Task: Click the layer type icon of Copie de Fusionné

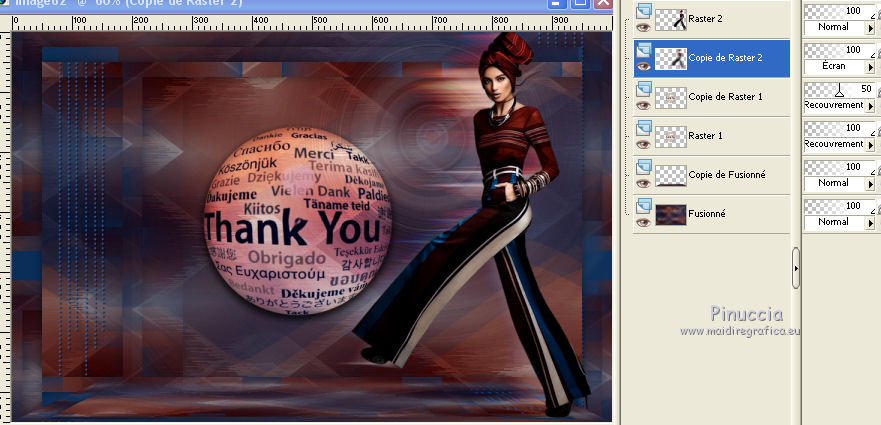Action: [x=644, y=166]
